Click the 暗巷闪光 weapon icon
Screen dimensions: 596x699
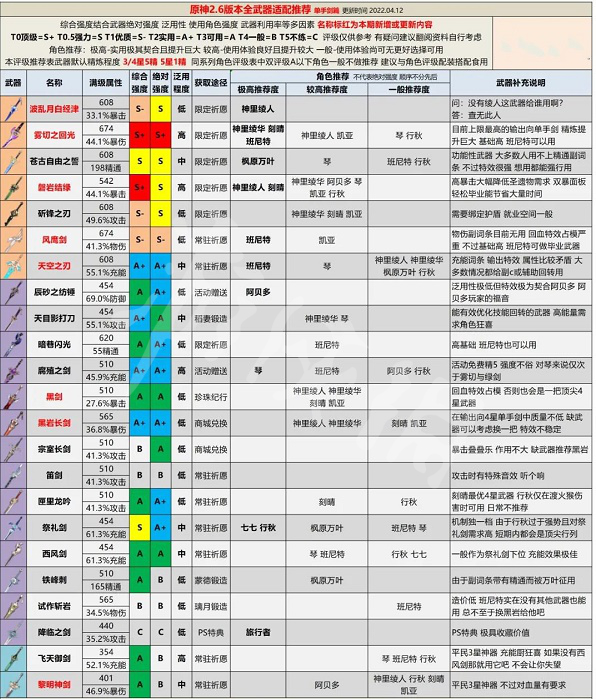[13, 345]
